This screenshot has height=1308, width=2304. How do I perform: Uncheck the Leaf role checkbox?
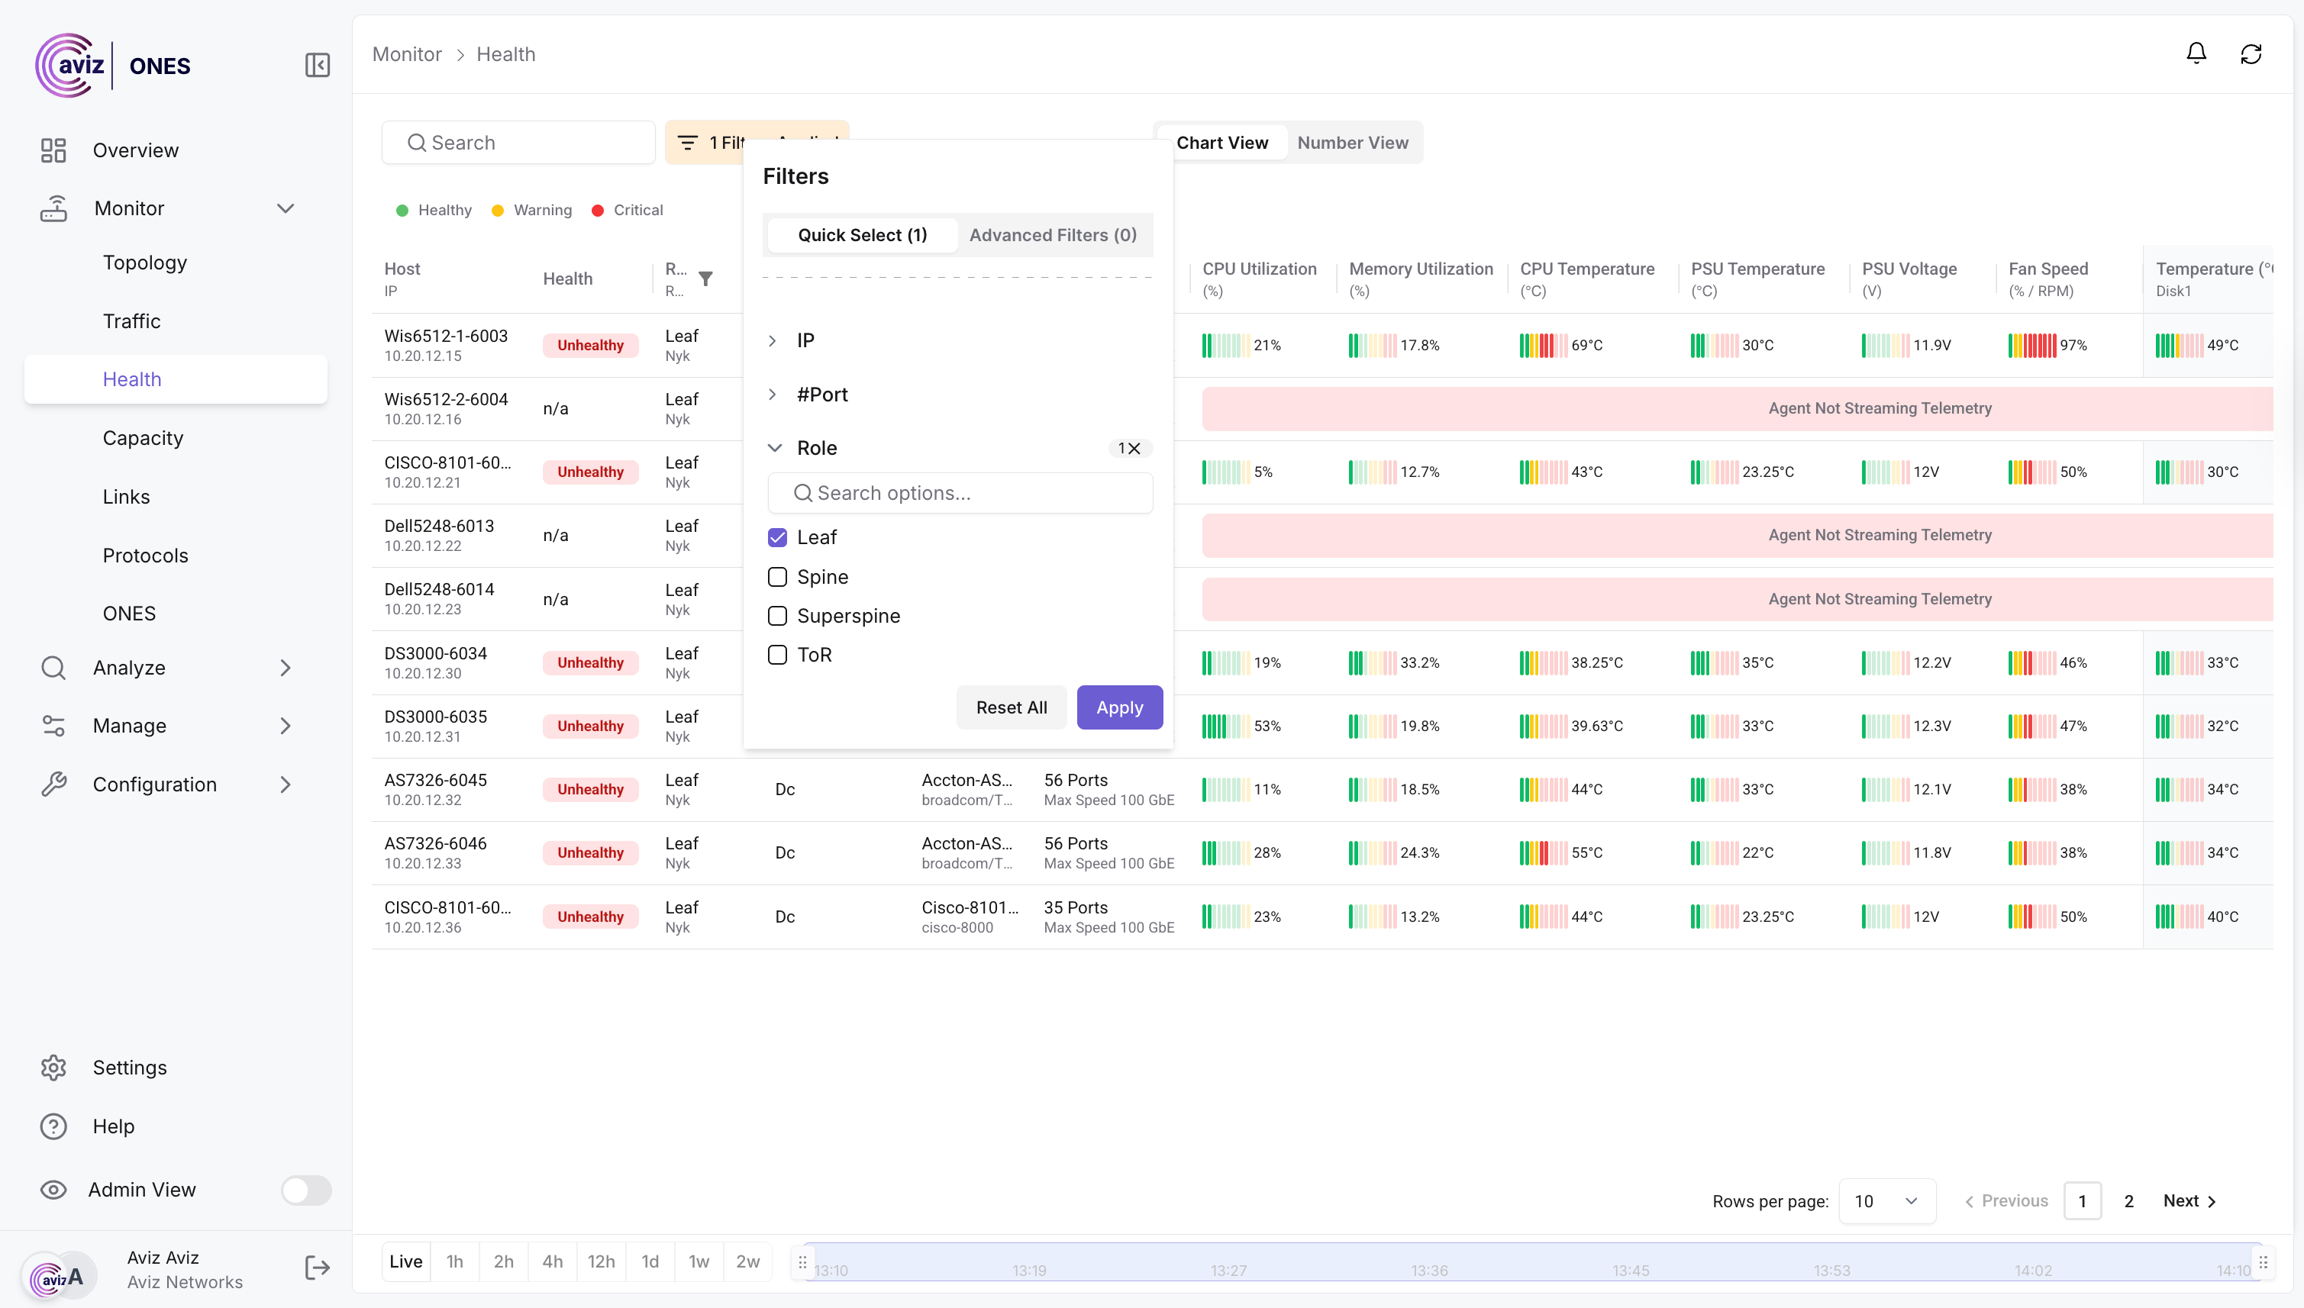click(x=777, y=538)
